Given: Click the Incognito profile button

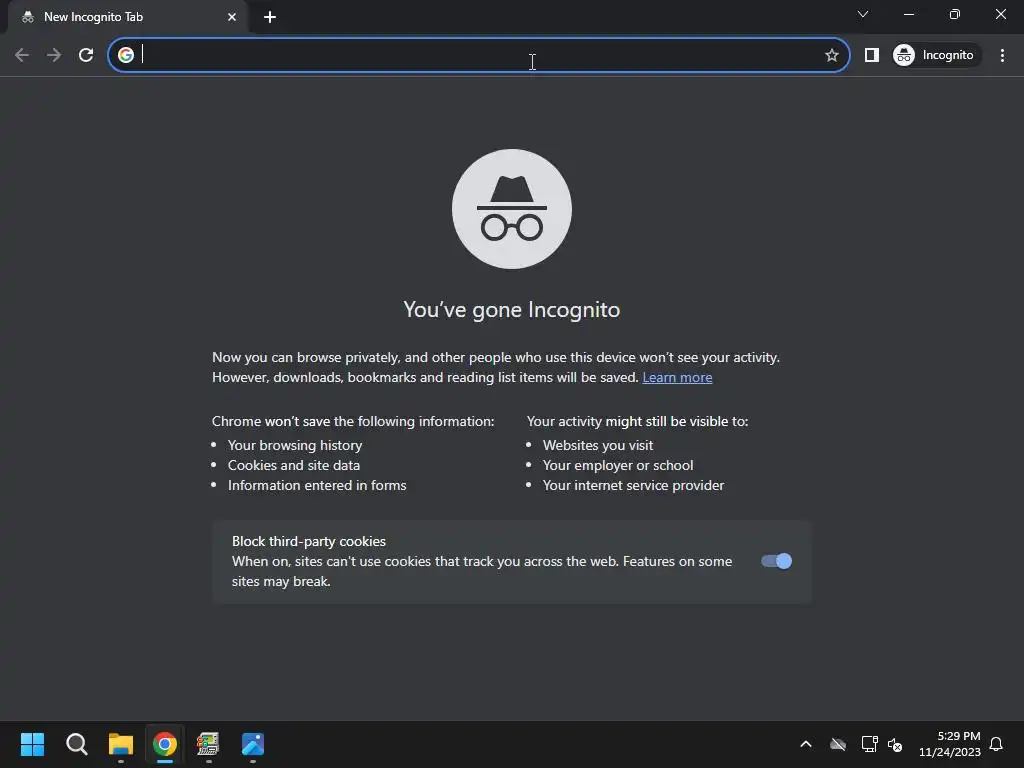Looking at the screenshot, I should pos(935,55).
